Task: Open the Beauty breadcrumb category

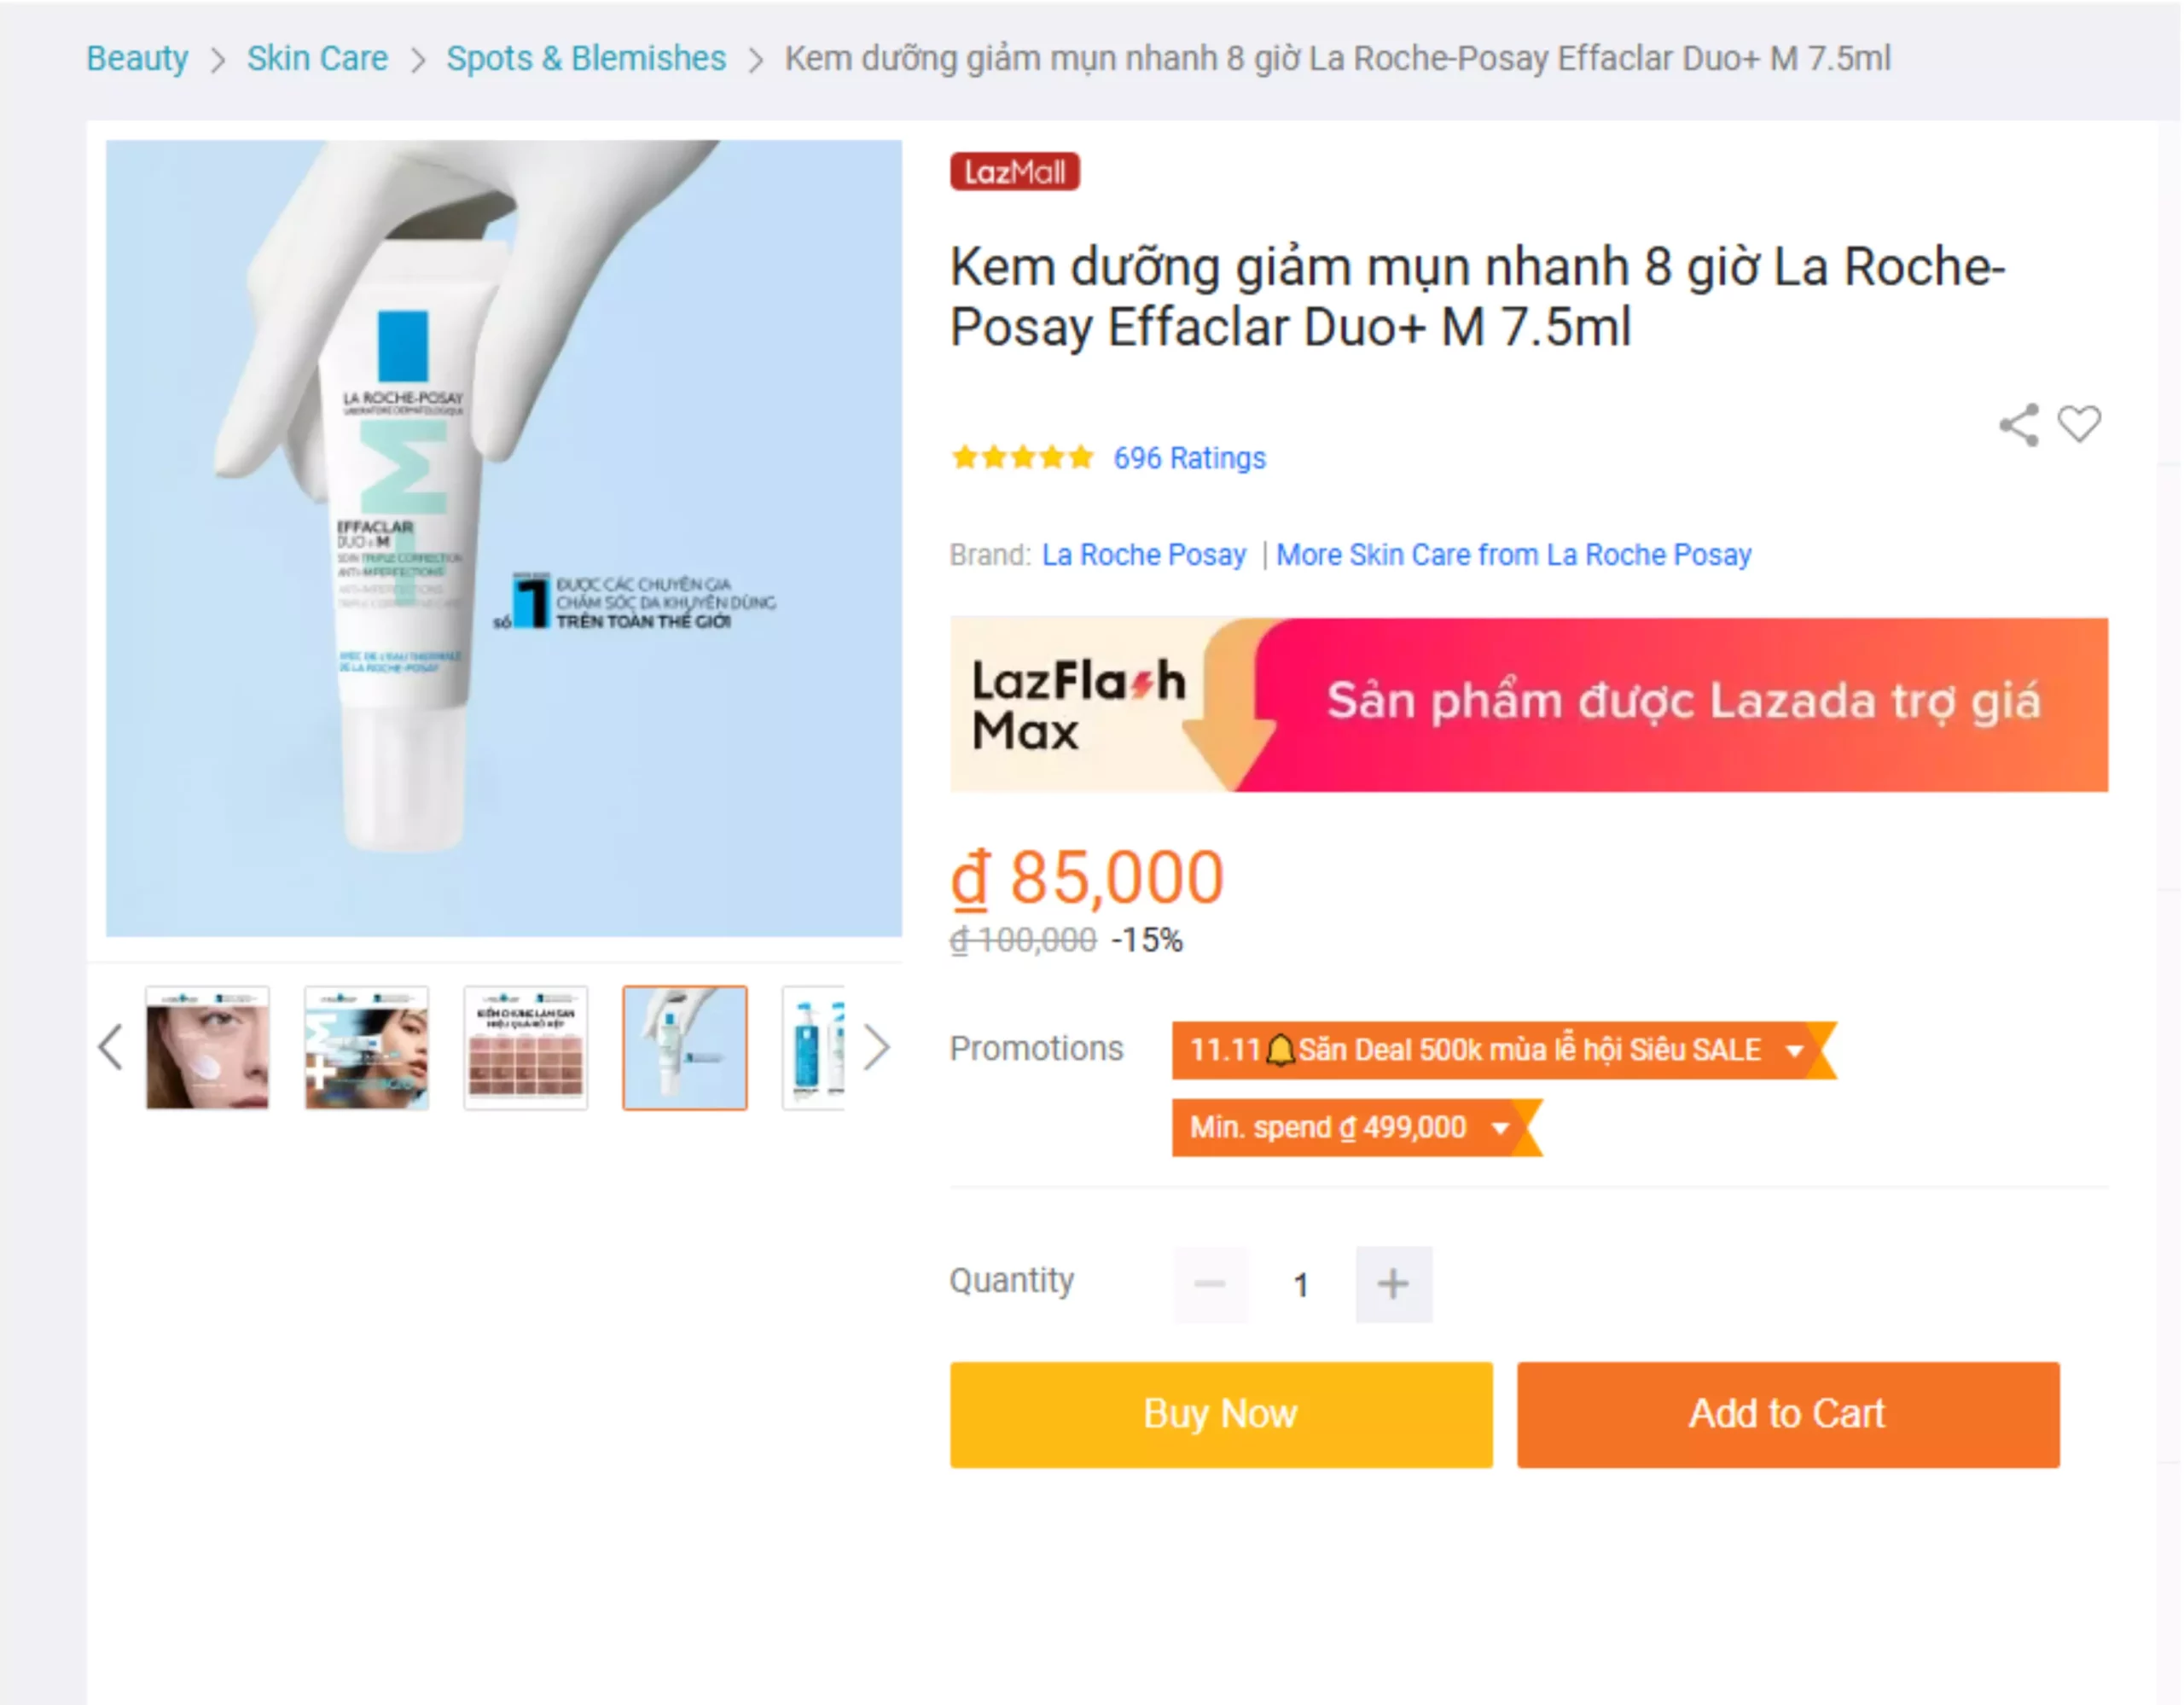Action: pos(137,58)
